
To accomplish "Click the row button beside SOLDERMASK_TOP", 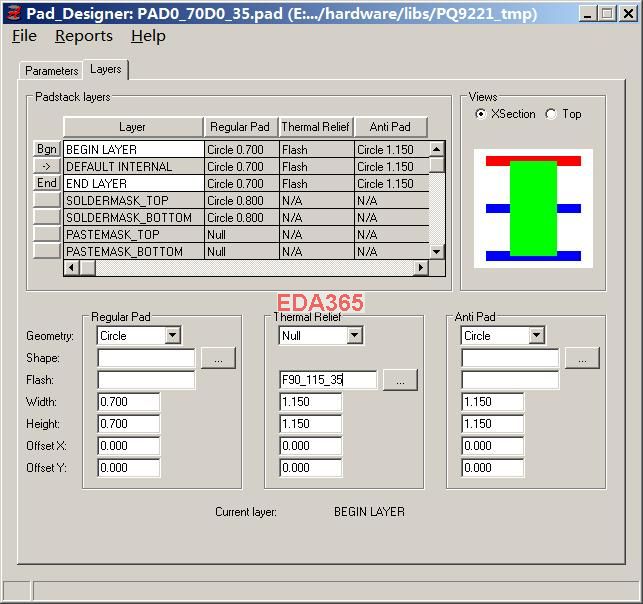I will [47, 200].
